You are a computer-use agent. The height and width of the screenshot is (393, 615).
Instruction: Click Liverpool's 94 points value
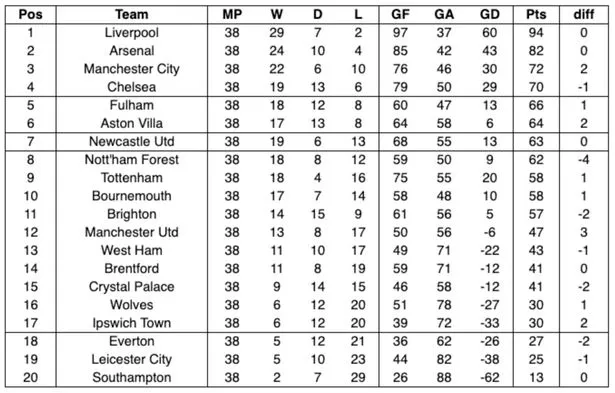[536, 33]
